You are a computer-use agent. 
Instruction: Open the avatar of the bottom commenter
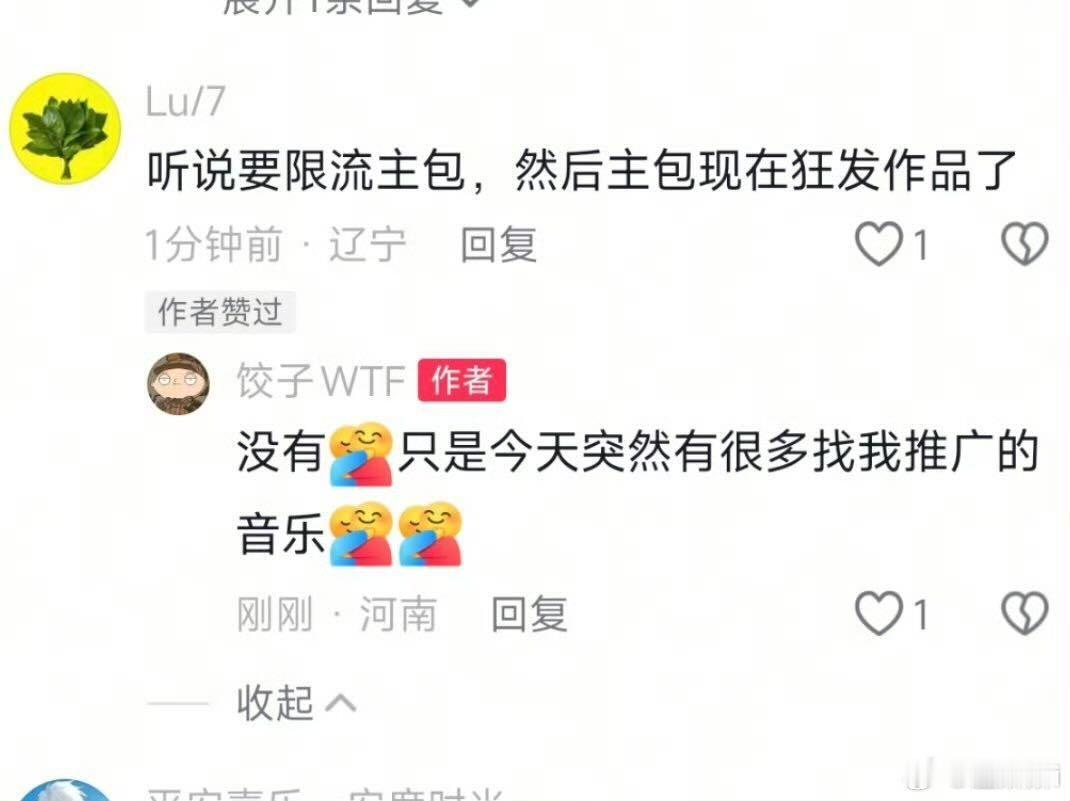tap(65, 790)
